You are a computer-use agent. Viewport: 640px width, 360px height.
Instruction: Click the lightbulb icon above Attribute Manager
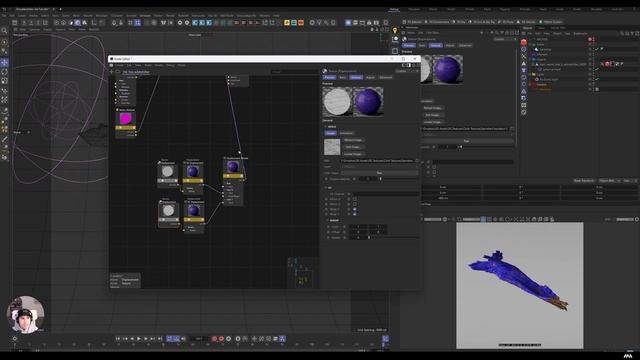pos(395,31)
